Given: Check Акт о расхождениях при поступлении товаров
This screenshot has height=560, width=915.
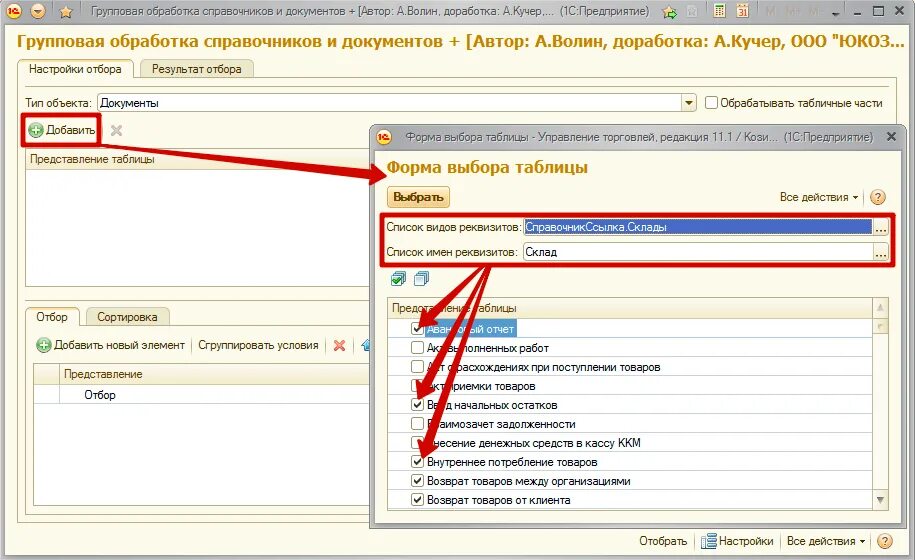Looking at the screenshot, I should pos(417,367).
